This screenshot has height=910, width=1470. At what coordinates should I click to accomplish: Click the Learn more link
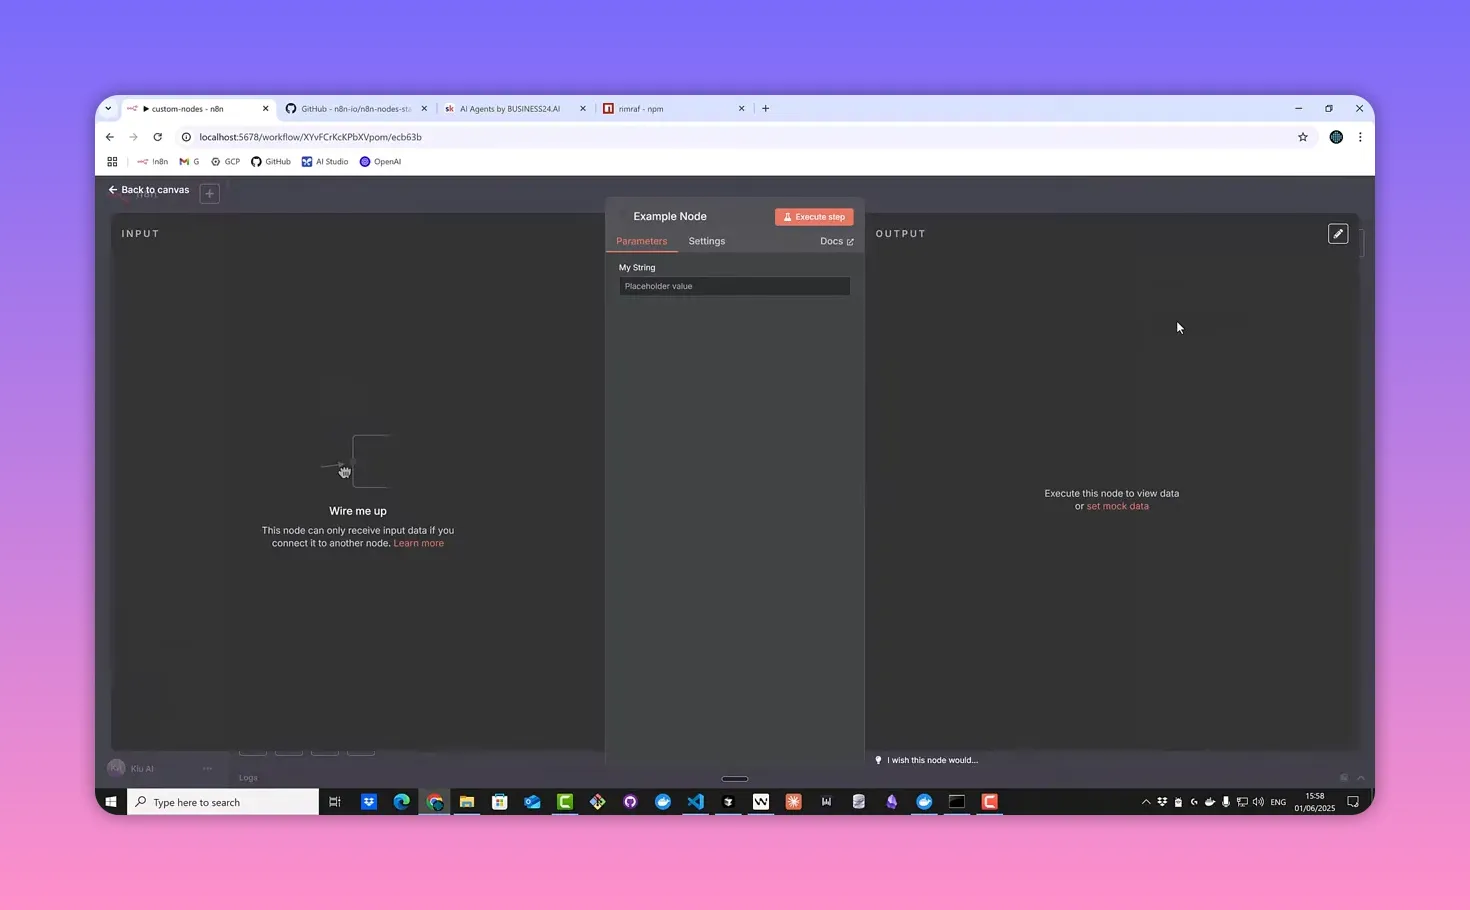[x=418, y=543]
